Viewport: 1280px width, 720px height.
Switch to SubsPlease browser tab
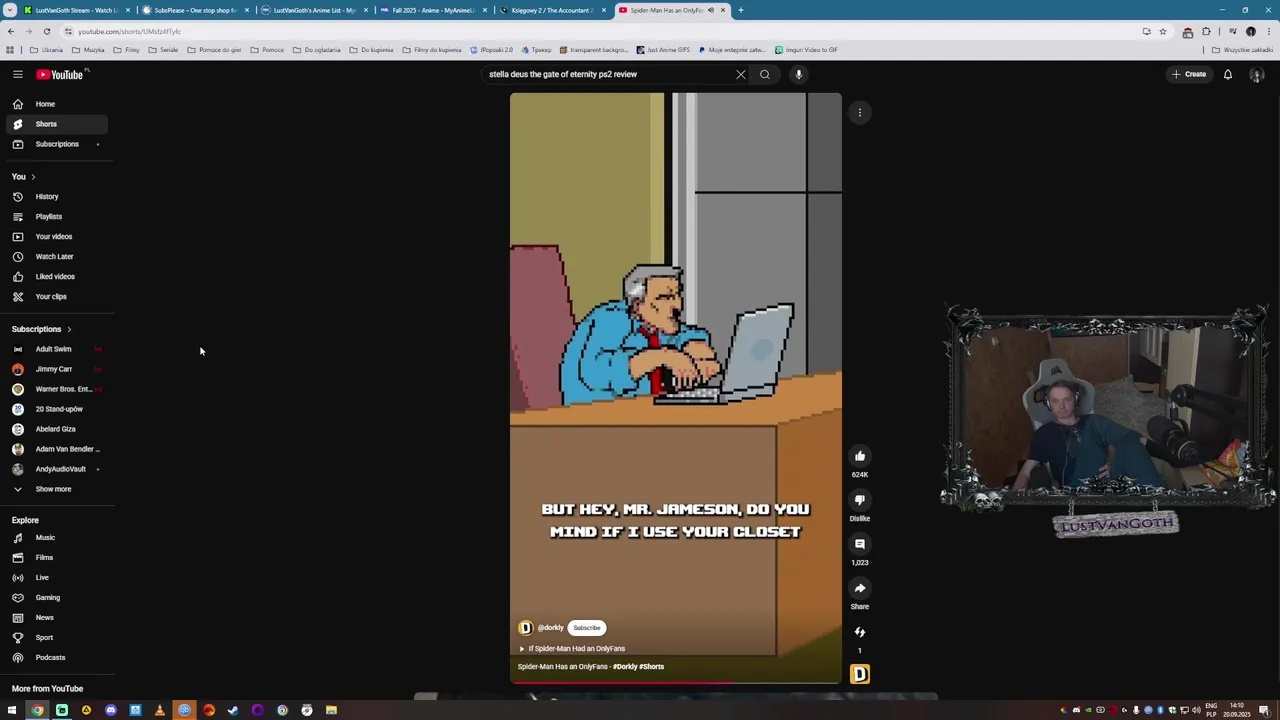pos(196,10)
